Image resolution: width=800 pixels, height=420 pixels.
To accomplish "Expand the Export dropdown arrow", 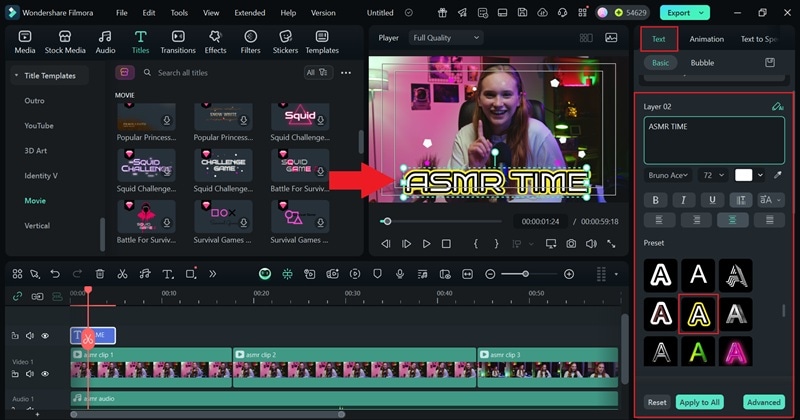I will (702, 13).
